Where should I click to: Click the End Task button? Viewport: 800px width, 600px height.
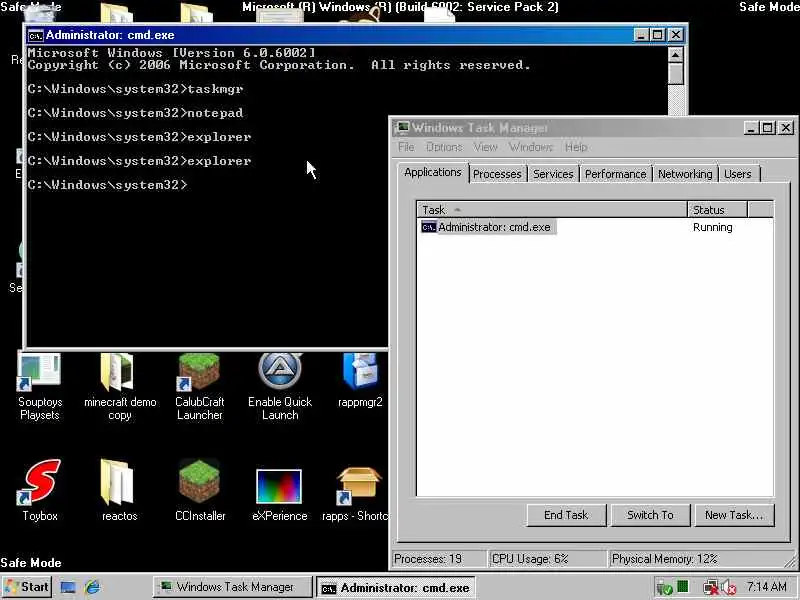566,515
